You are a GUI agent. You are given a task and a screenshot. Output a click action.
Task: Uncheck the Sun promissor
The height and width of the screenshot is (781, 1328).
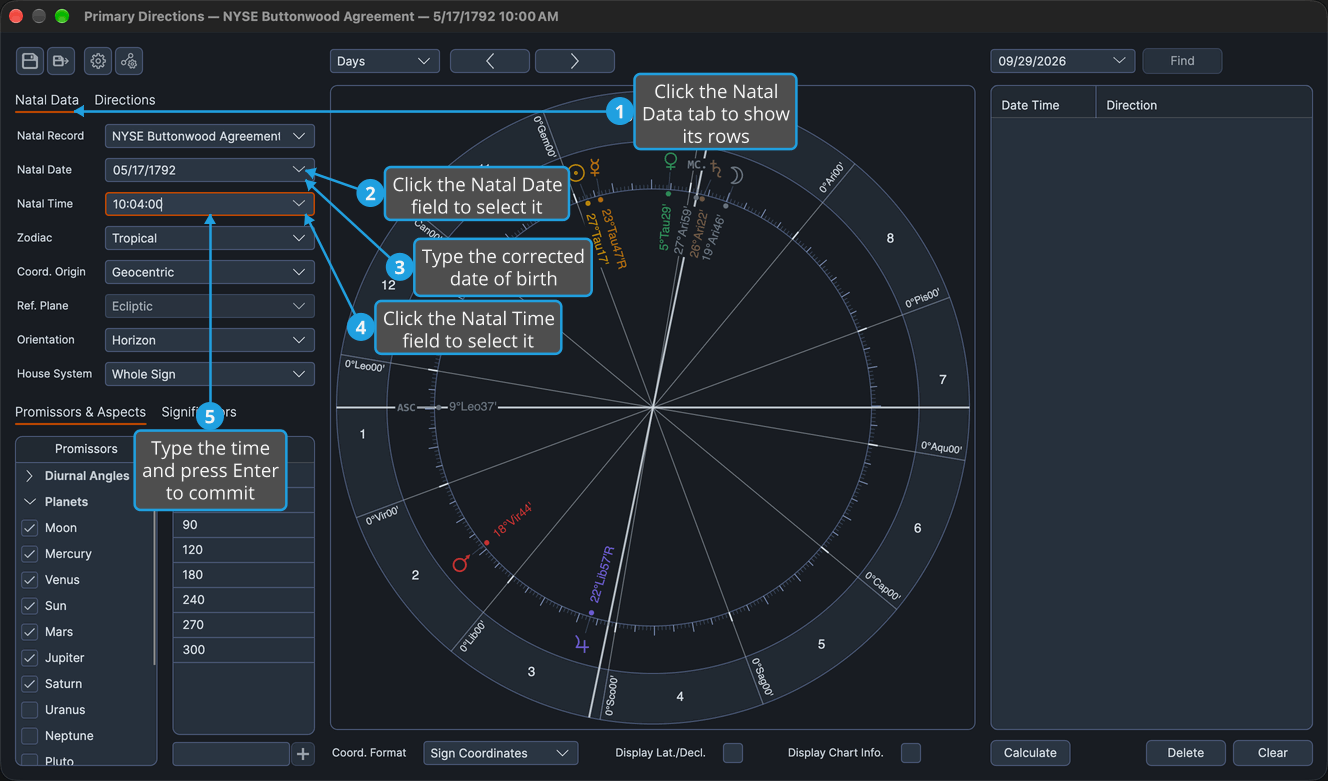click(30, 606)
